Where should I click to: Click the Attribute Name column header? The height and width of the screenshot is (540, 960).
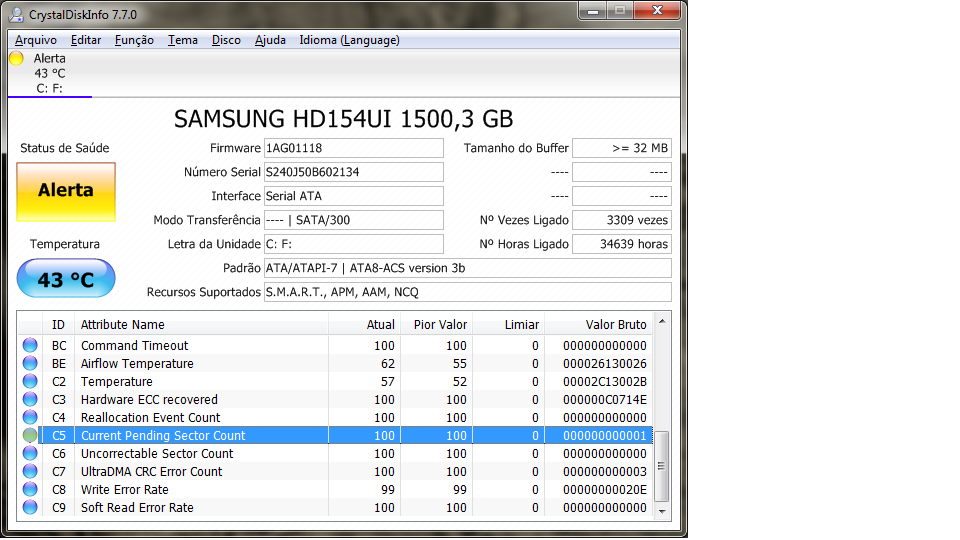pyautogui.click(x=201, y=324)
